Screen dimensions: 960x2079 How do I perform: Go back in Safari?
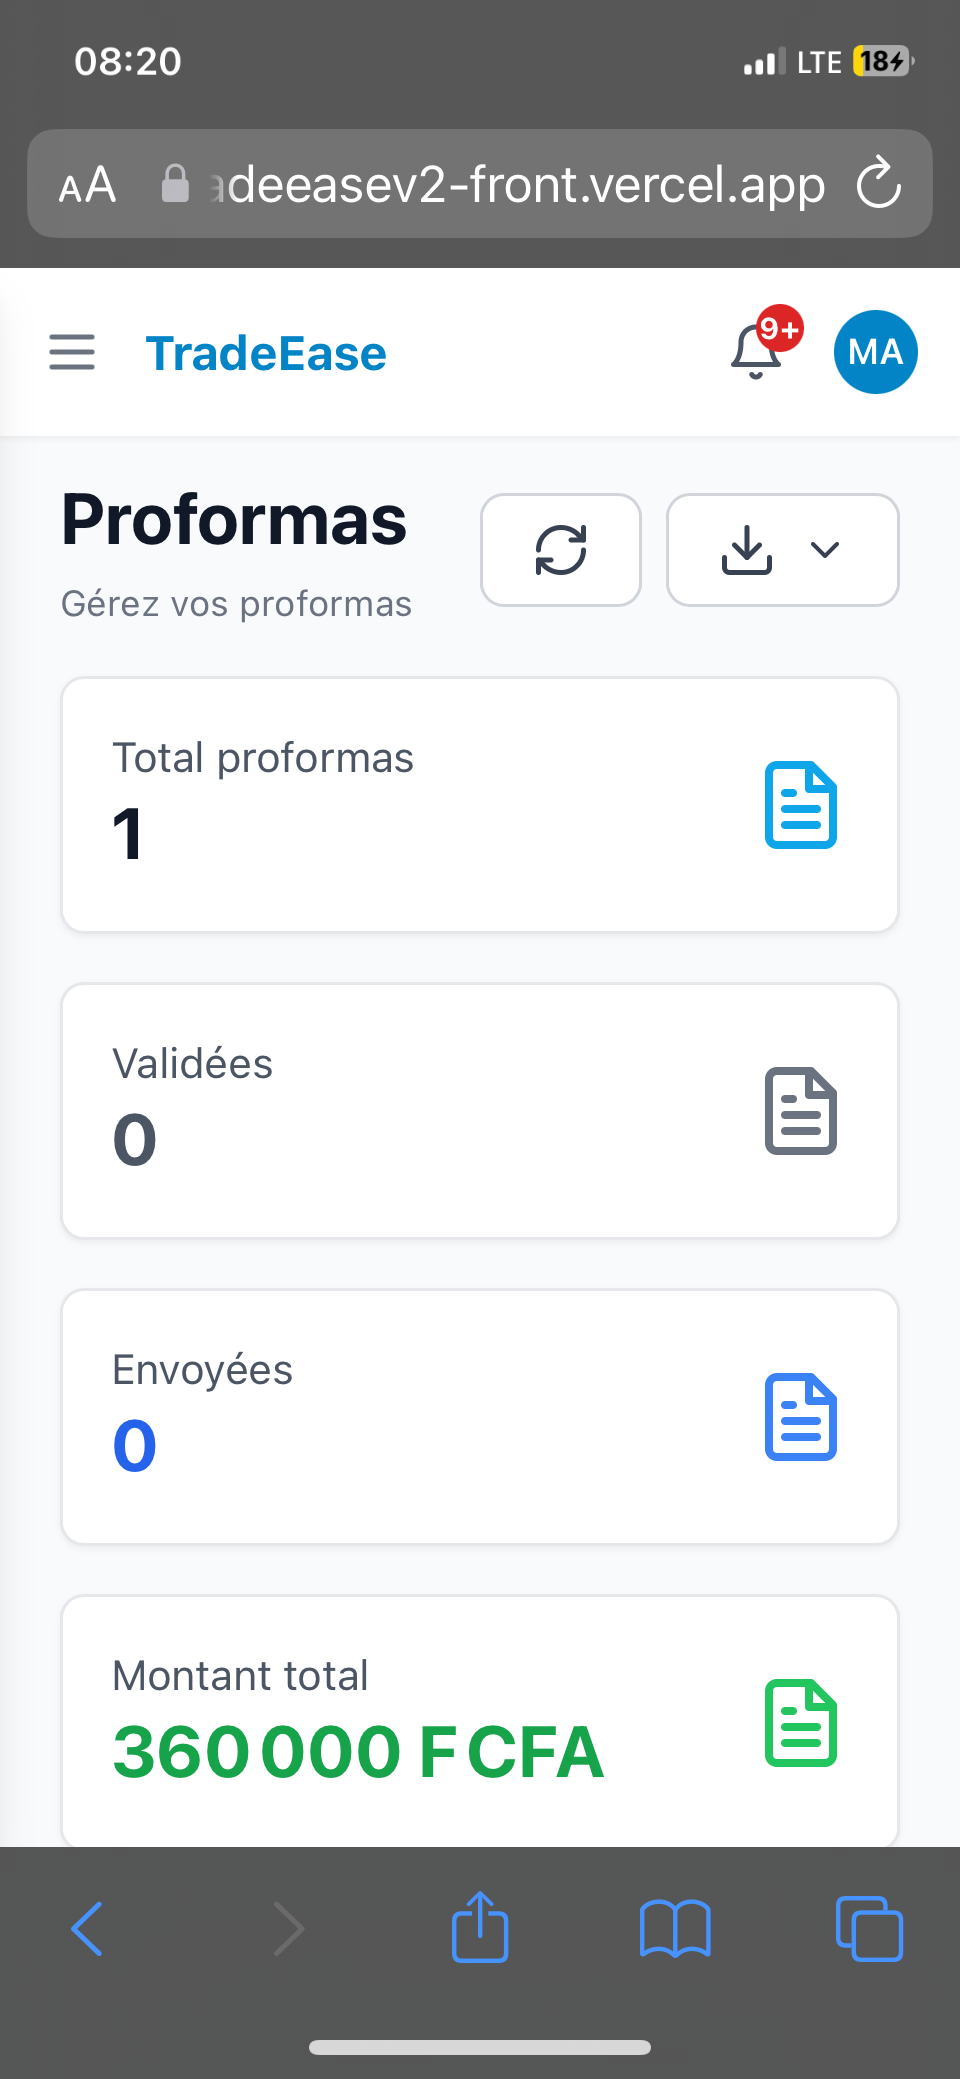click(x=88, y=1928)
